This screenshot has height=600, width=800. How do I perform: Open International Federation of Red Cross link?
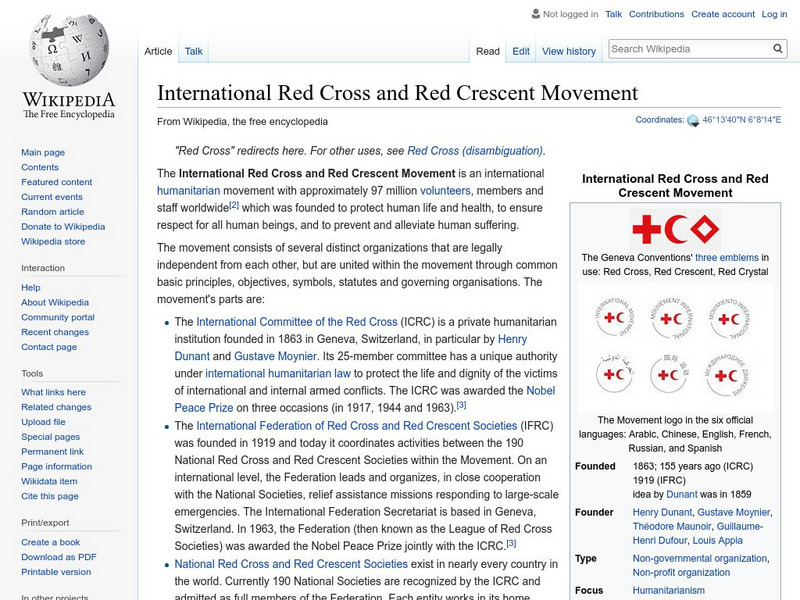pos(357,426)
